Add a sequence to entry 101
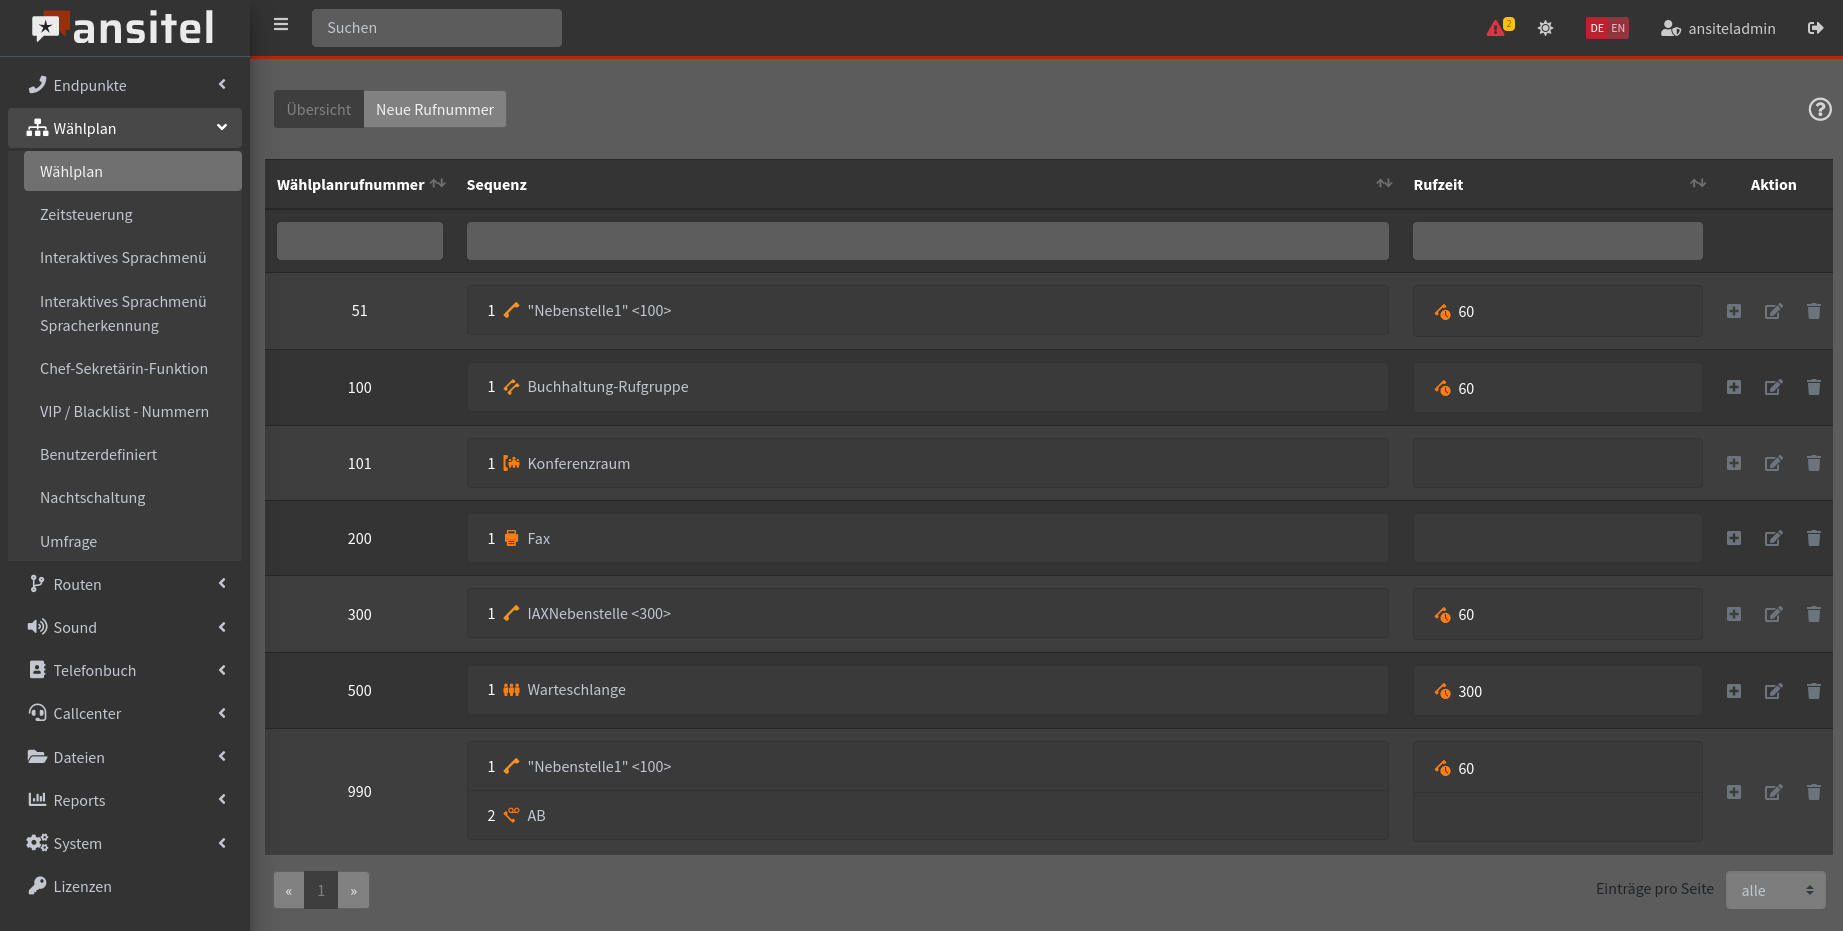This screenshot has width=1843, height=931. click(1734, 464)
